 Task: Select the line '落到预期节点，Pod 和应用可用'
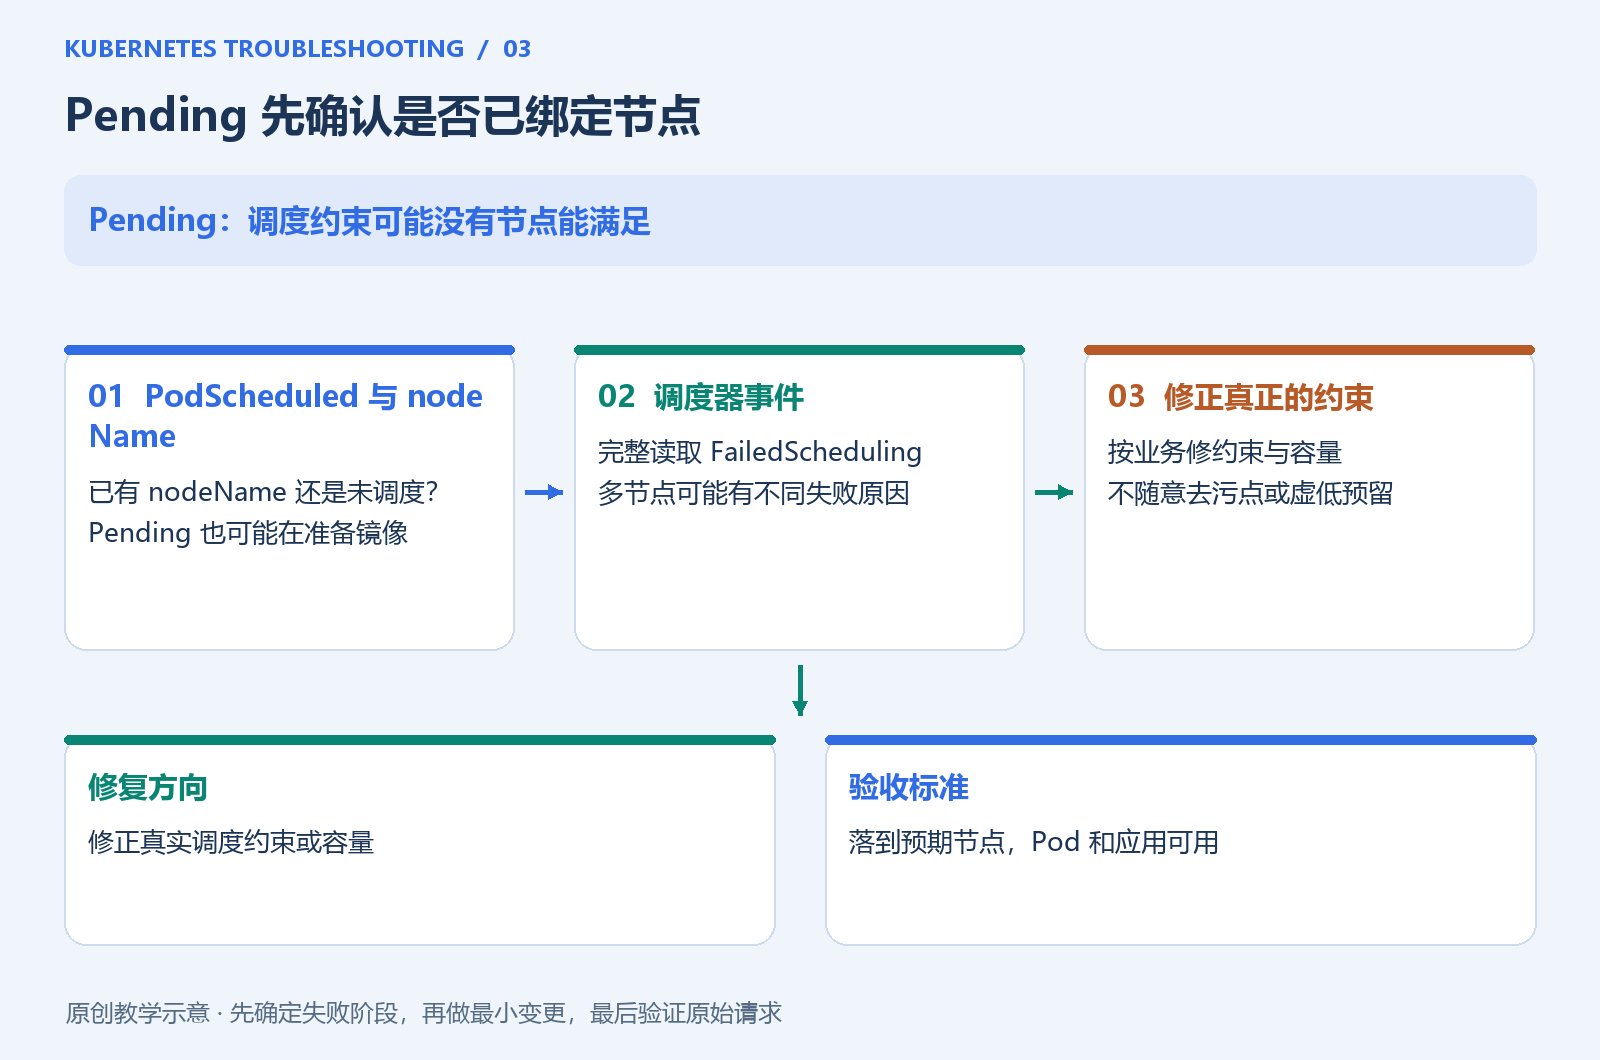click(x=1034, y=842)
